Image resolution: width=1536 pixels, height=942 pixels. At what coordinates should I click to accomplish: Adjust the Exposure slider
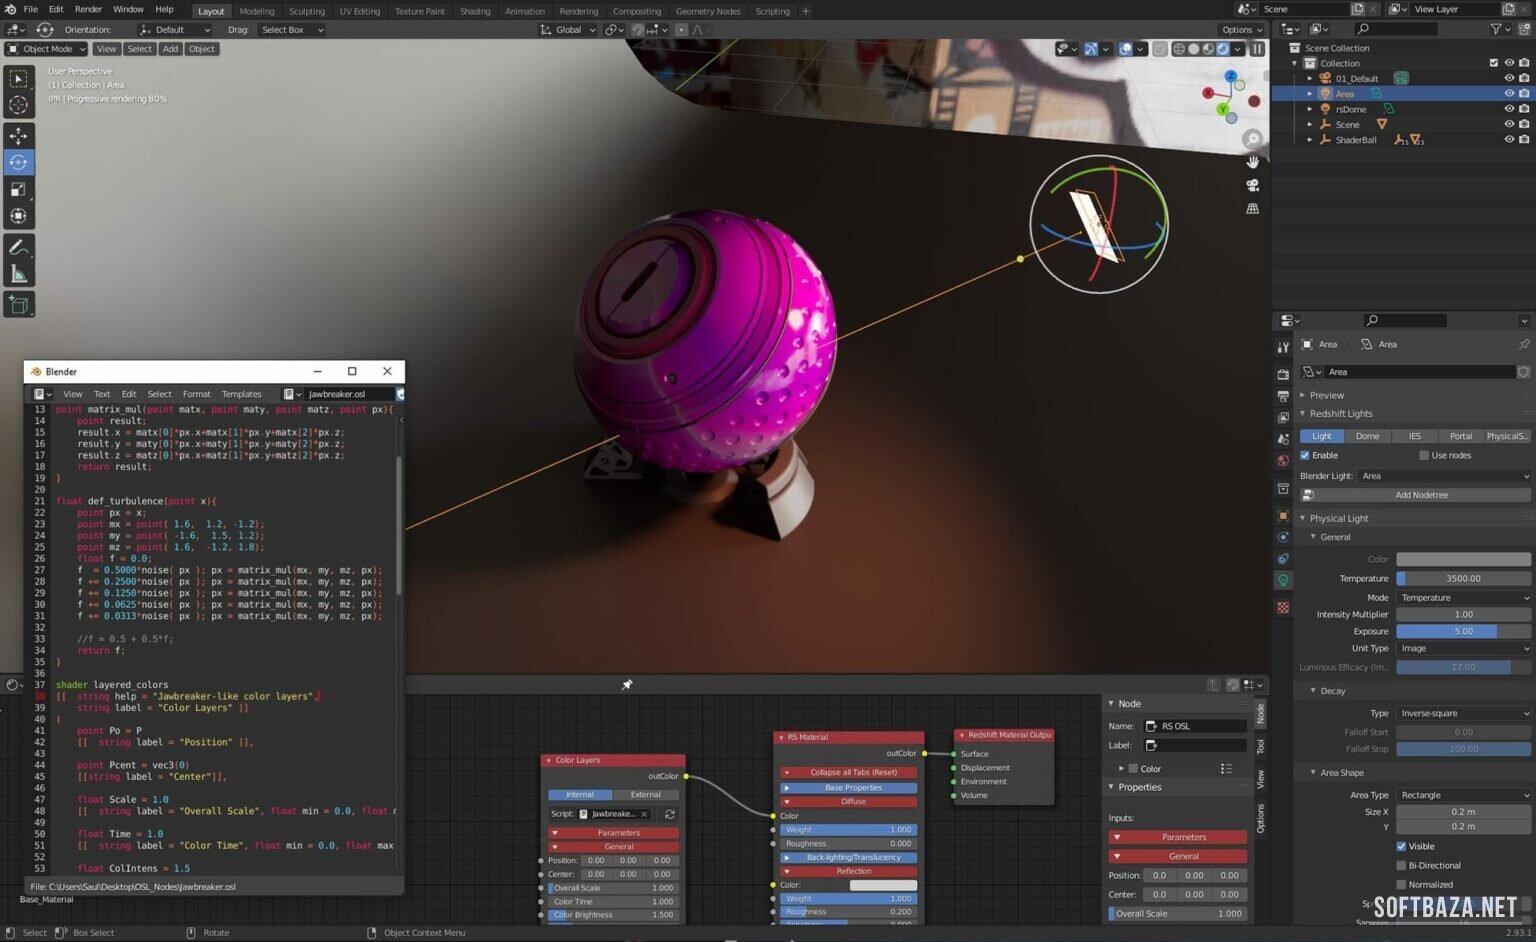point(1463,631)
